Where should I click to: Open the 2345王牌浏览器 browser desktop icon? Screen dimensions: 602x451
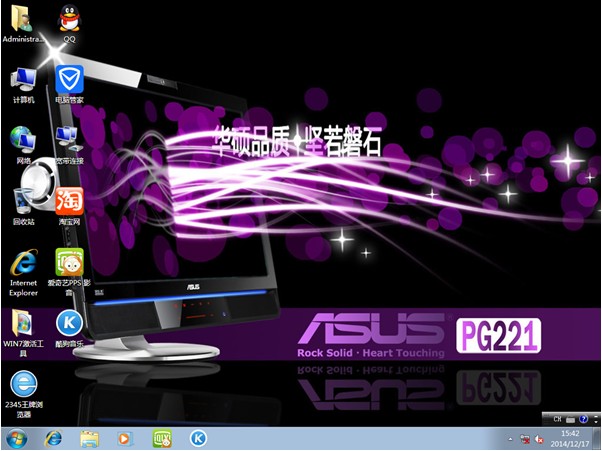[x=23, y=394]
